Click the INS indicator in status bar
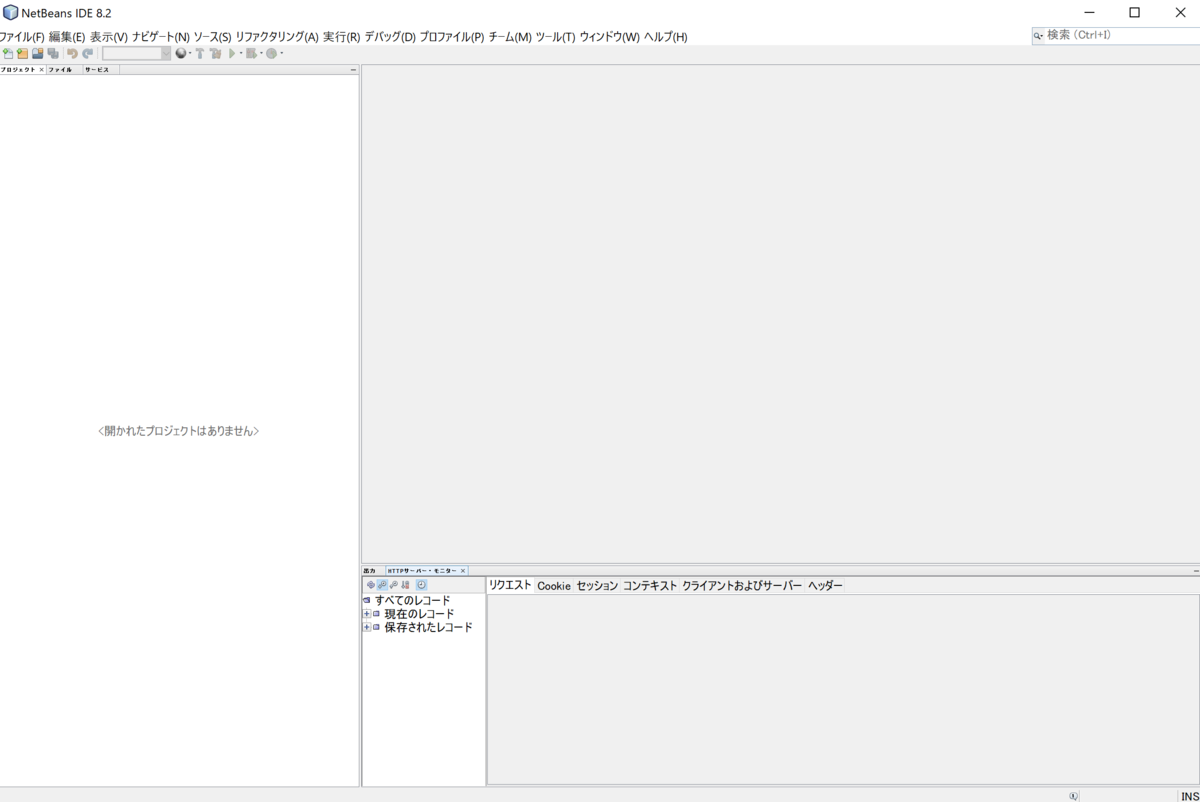Image resolution: width=1200 pixels, height=802 pixels. 1189,796
